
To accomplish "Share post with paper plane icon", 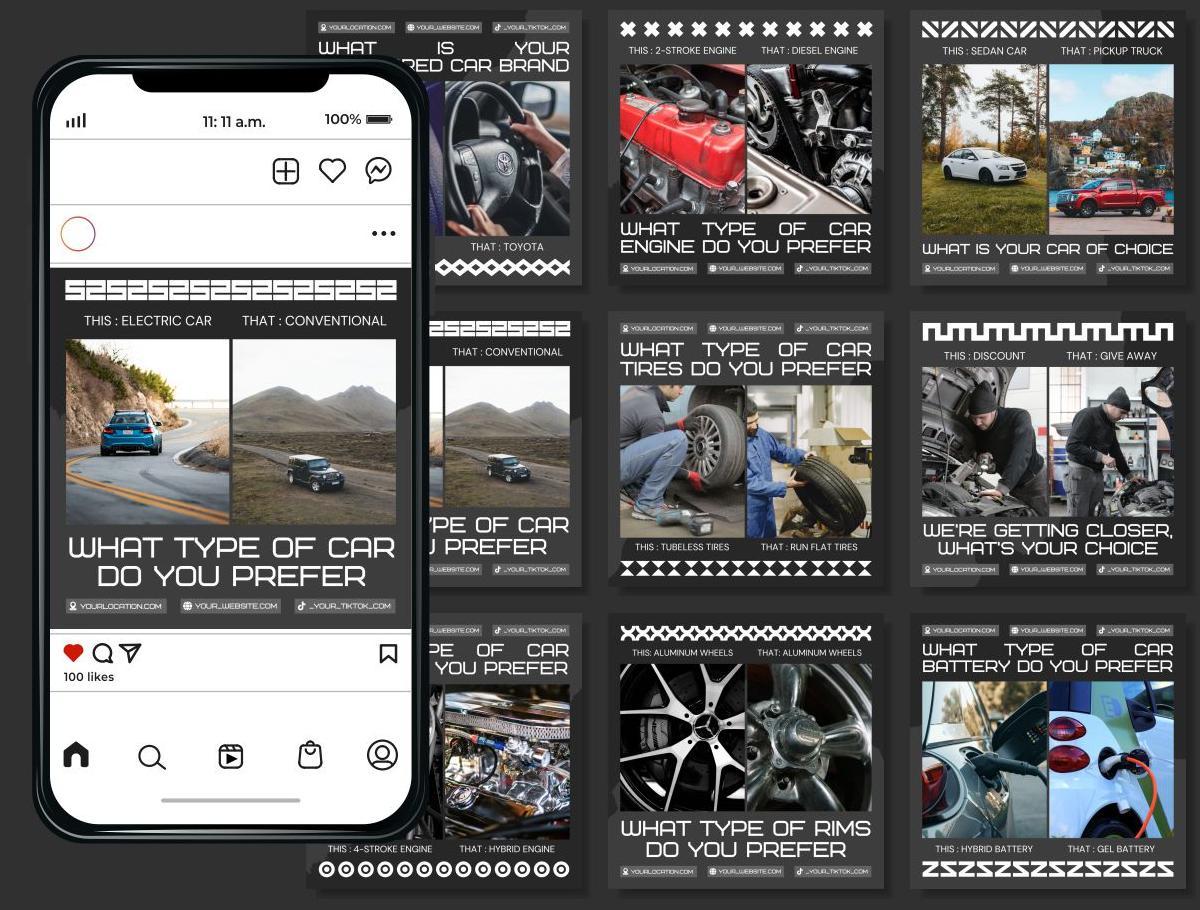I will pos(130,653).
